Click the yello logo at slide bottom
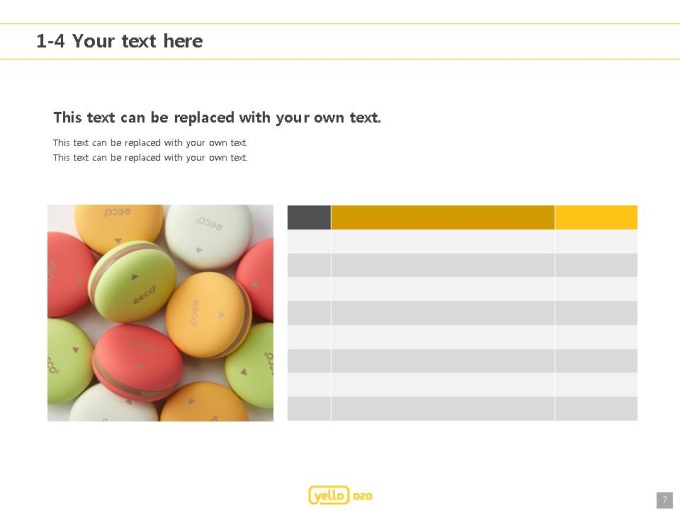The image size is (680, 510). 329,495
